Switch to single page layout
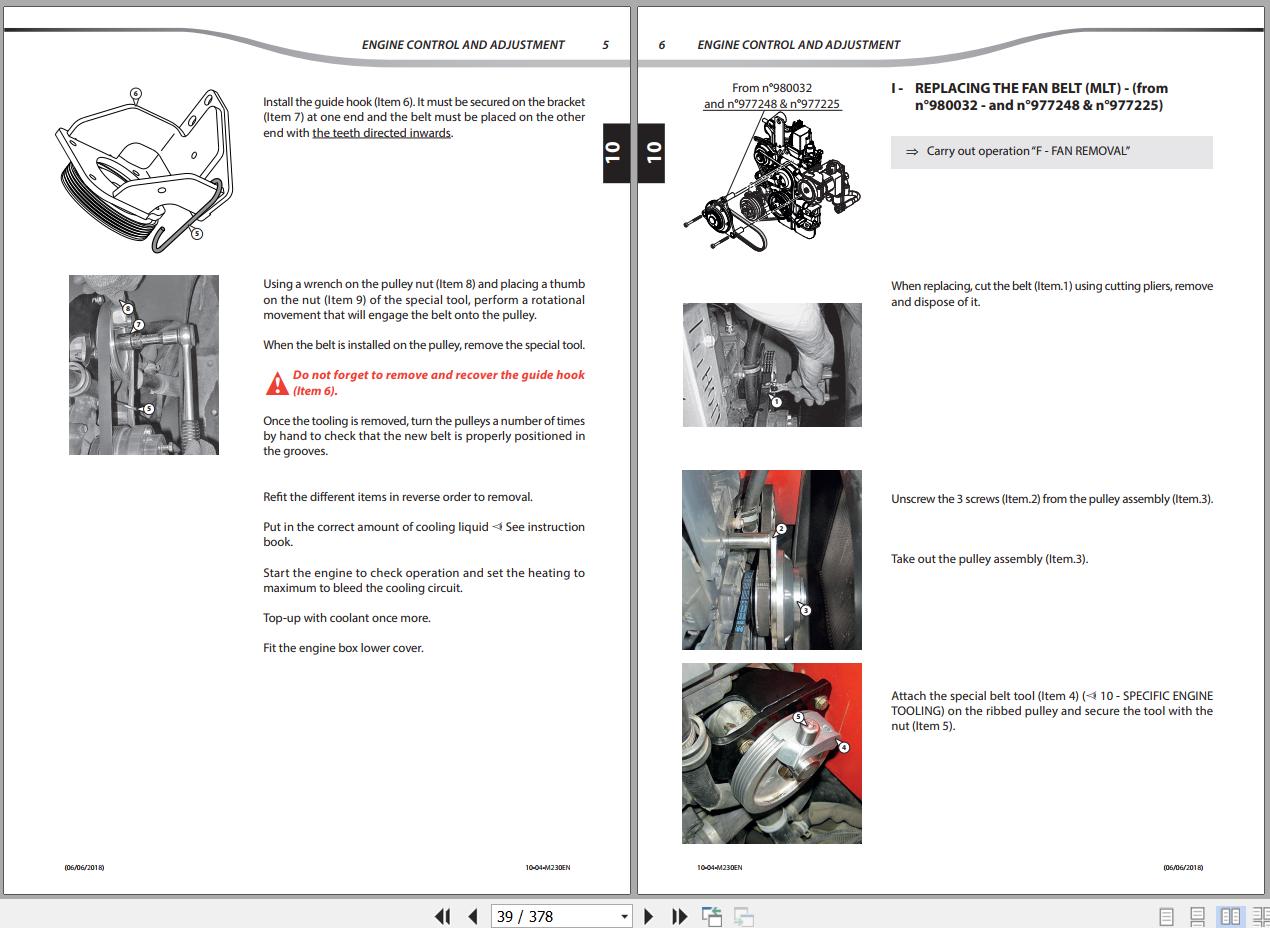 (1166, 916)
